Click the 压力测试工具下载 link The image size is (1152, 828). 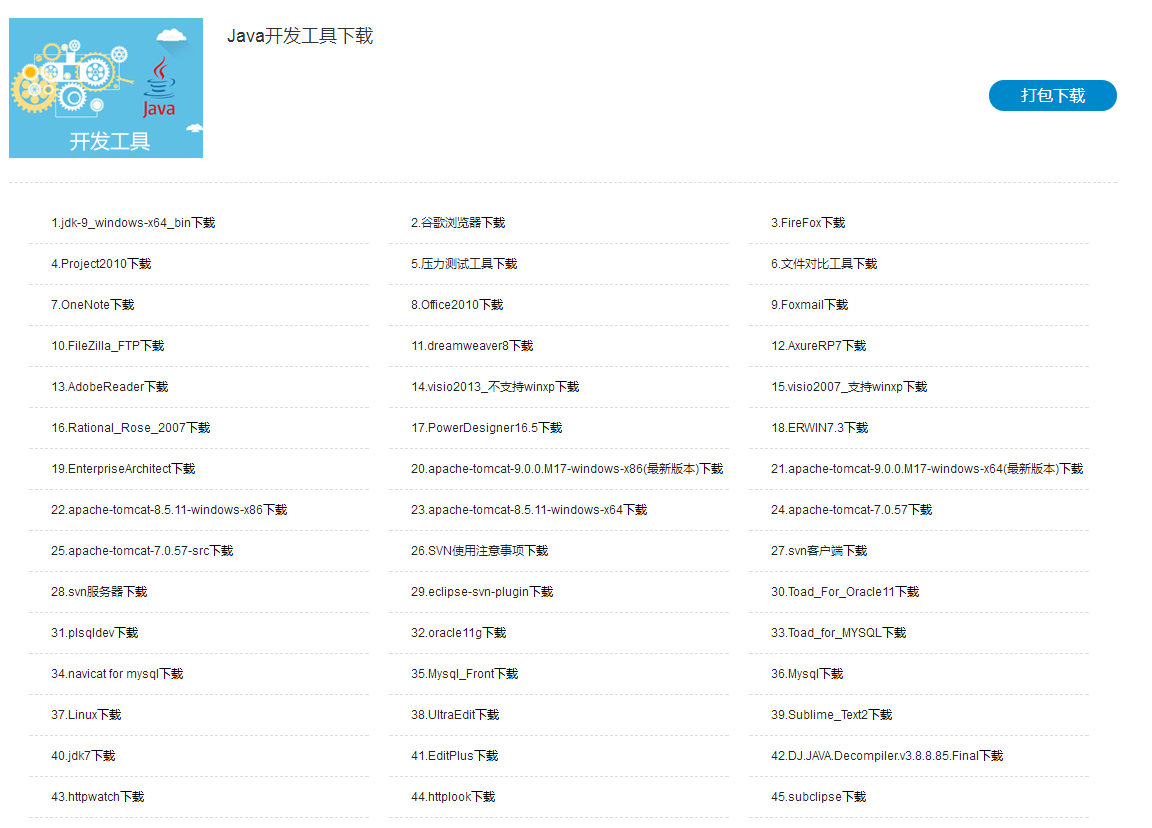click(x=464, y=264)
